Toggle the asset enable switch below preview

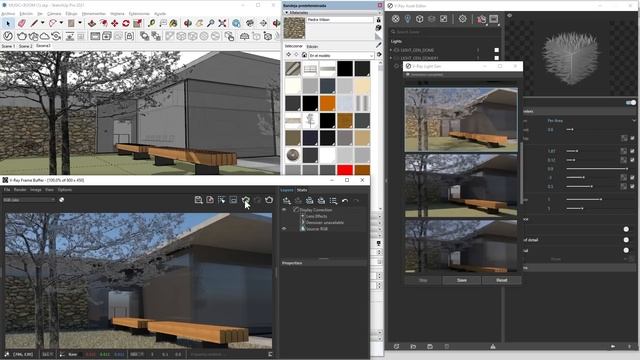(631, 102)
